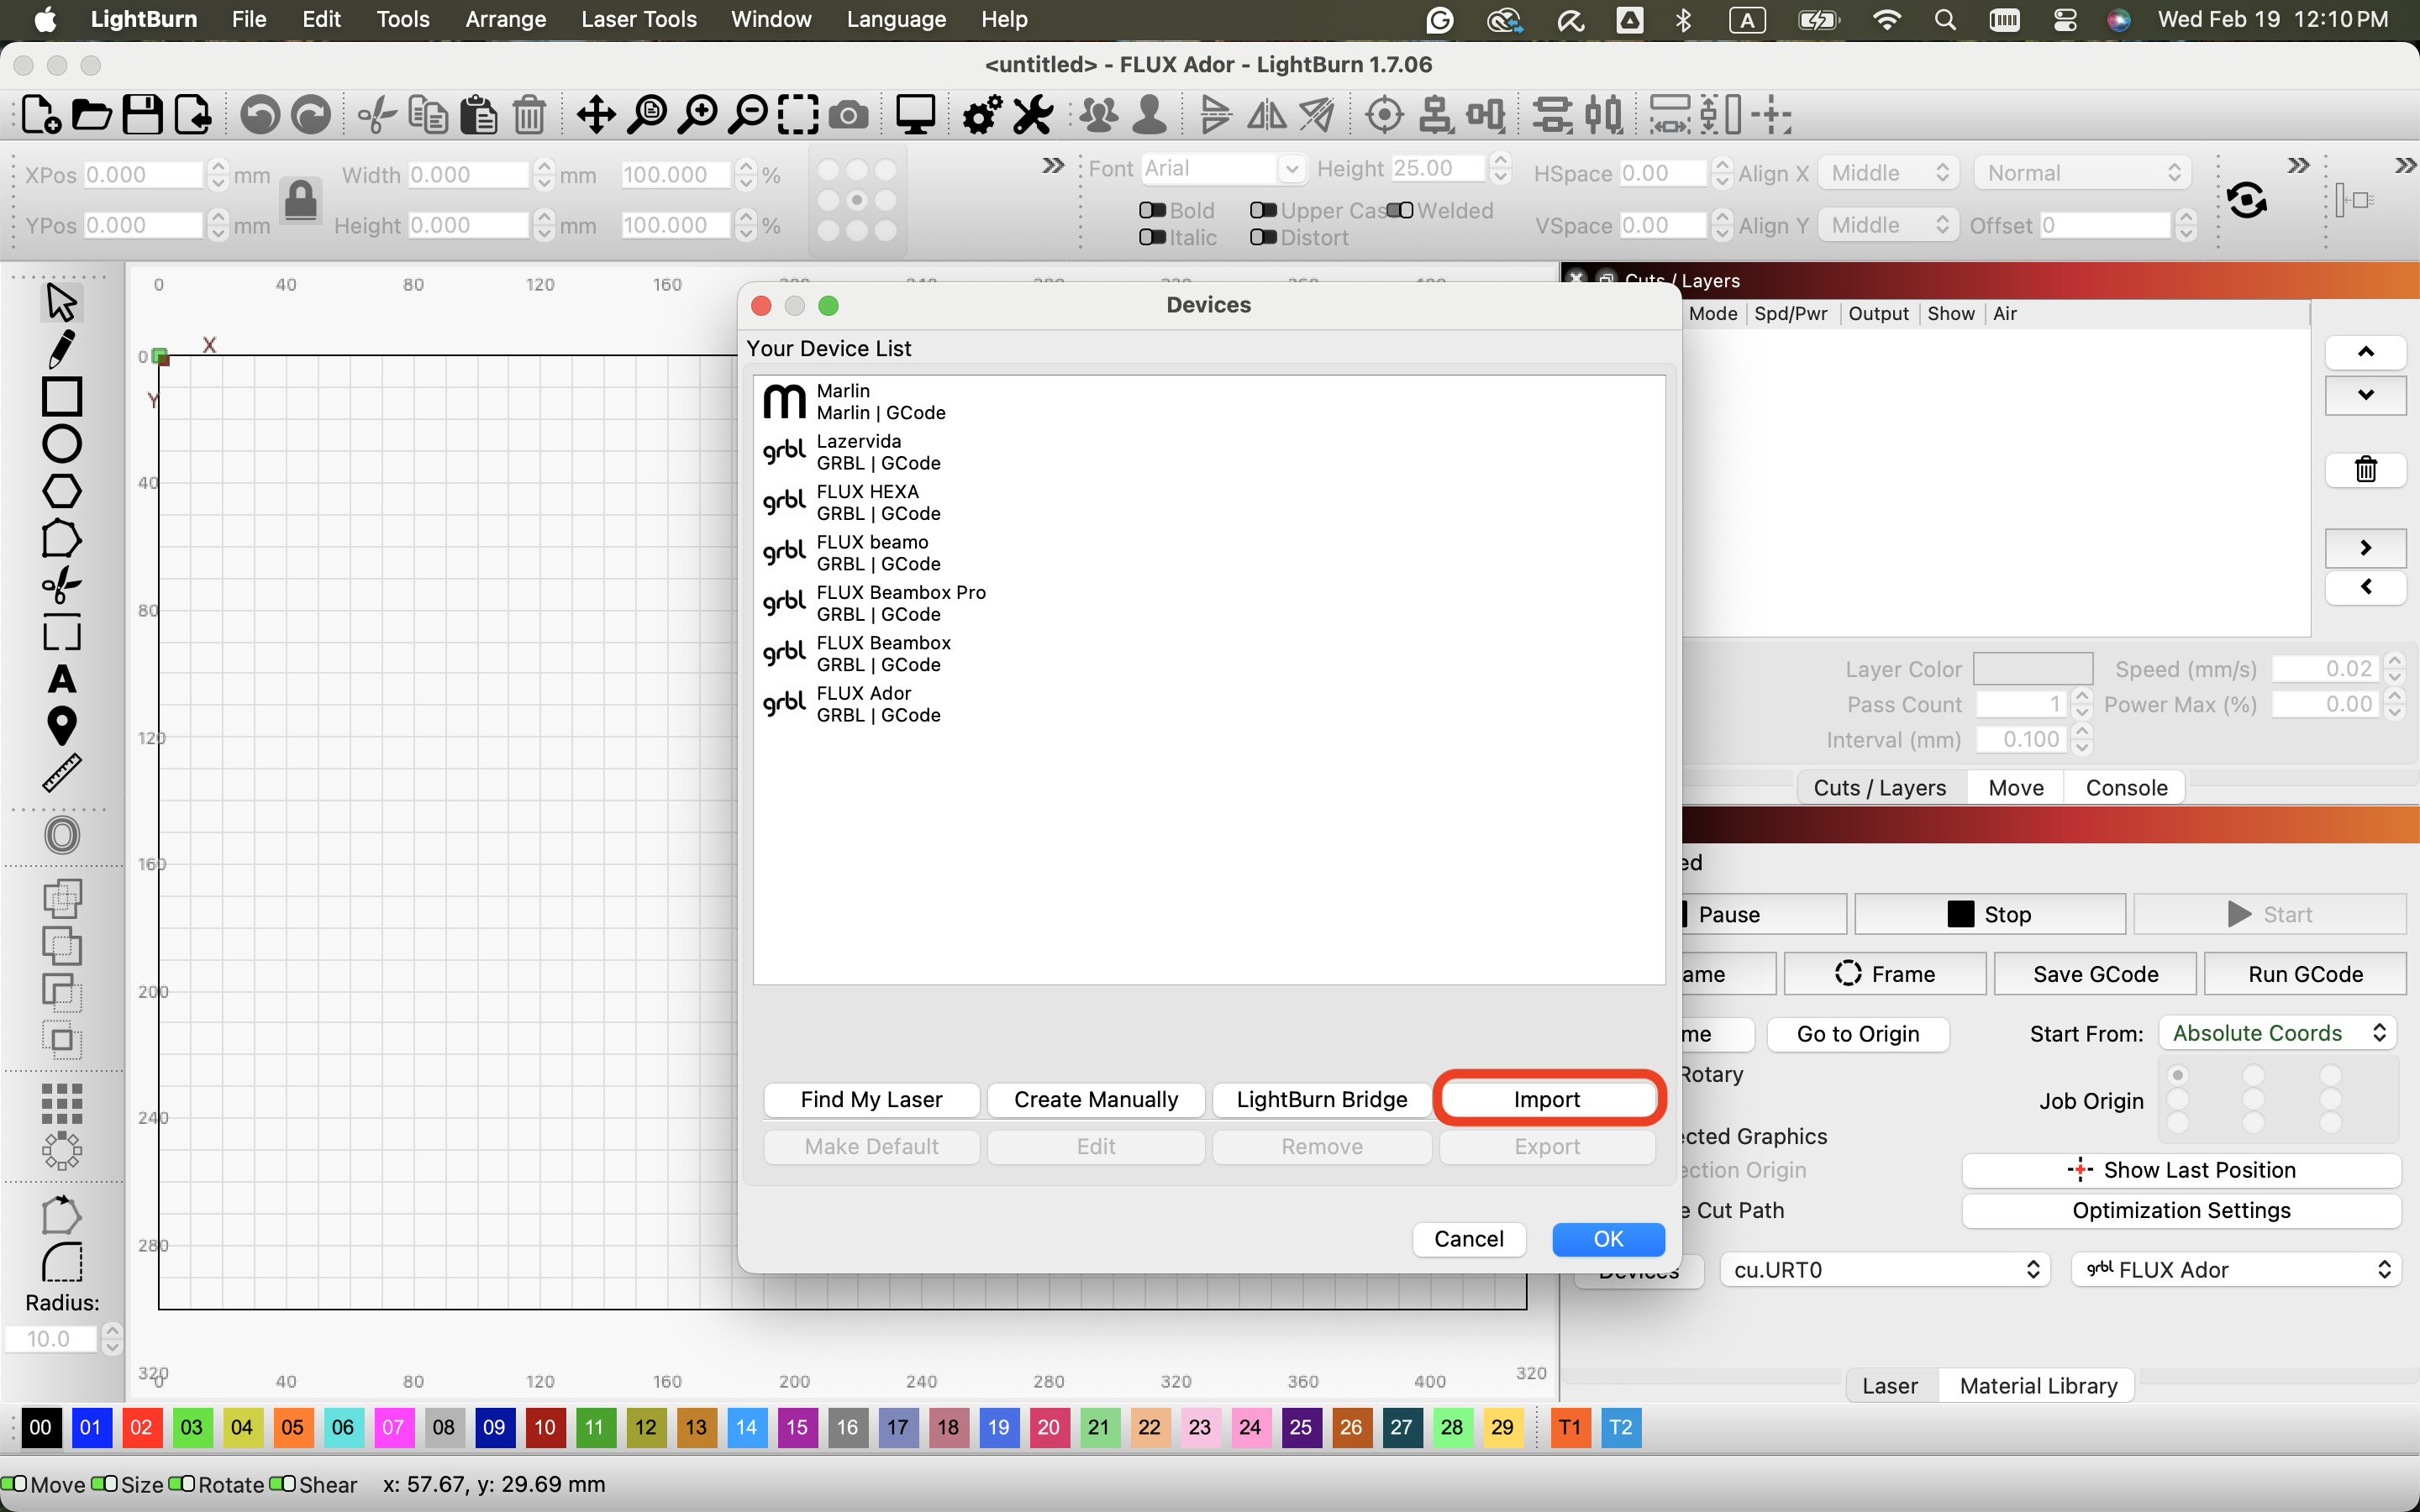
Task: Click the Circular Array tool icon
Action: click(61, 1151)
